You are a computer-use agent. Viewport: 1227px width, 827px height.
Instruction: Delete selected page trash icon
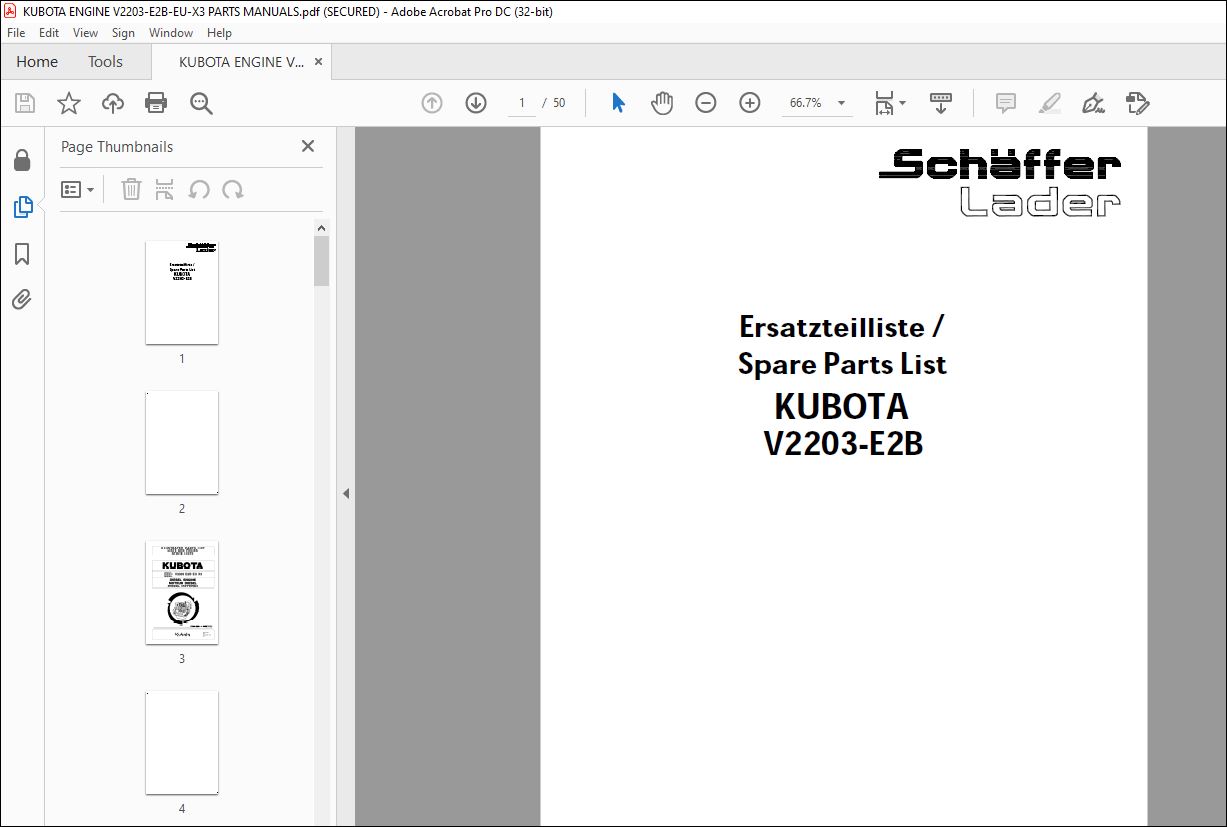tap(131, 189)
